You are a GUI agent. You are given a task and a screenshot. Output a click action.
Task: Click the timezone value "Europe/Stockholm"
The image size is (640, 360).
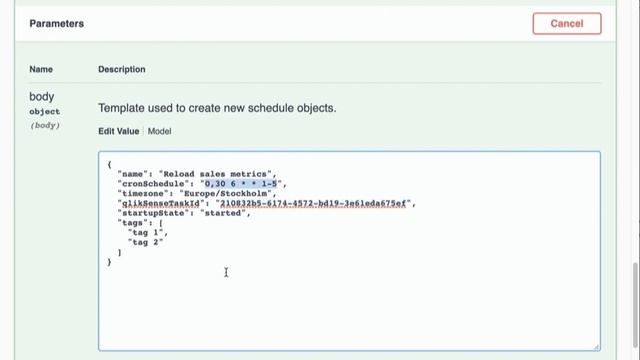coord(225,194)
